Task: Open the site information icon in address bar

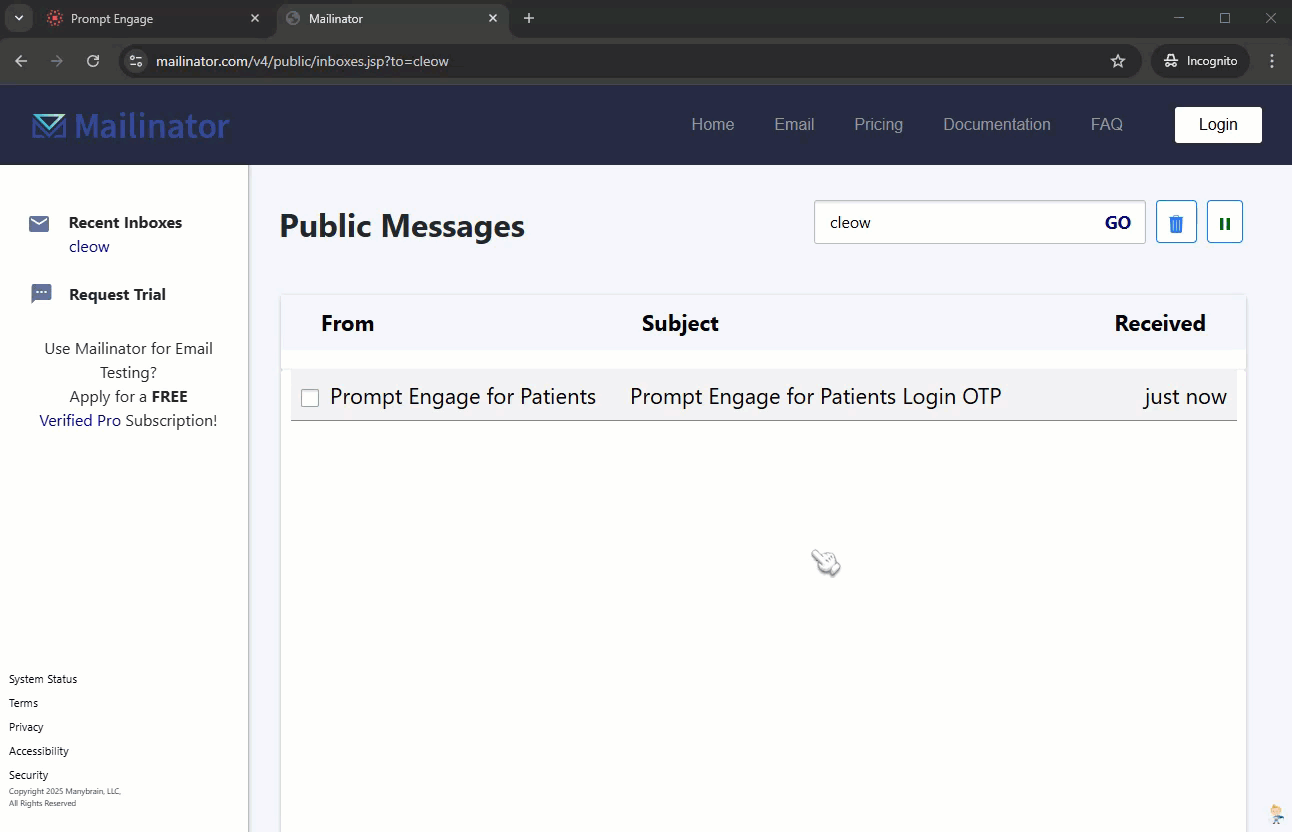Action: [136, 61]
